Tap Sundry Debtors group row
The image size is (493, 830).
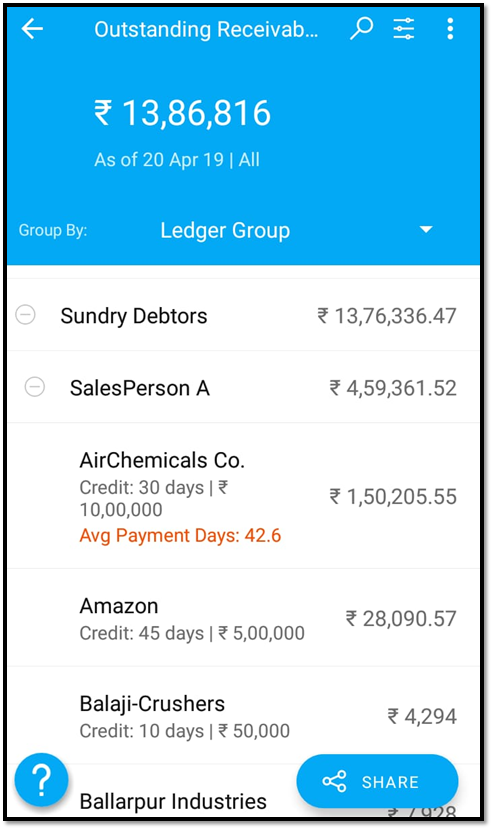click(244, 315)
